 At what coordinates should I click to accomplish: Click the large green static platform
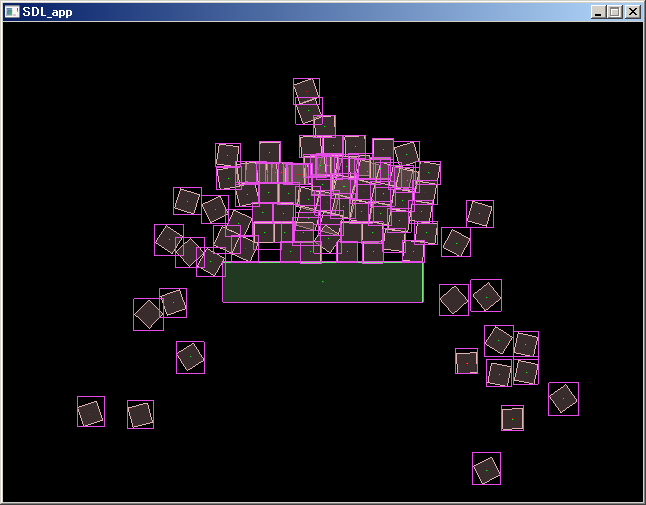(x=323, y=282)
